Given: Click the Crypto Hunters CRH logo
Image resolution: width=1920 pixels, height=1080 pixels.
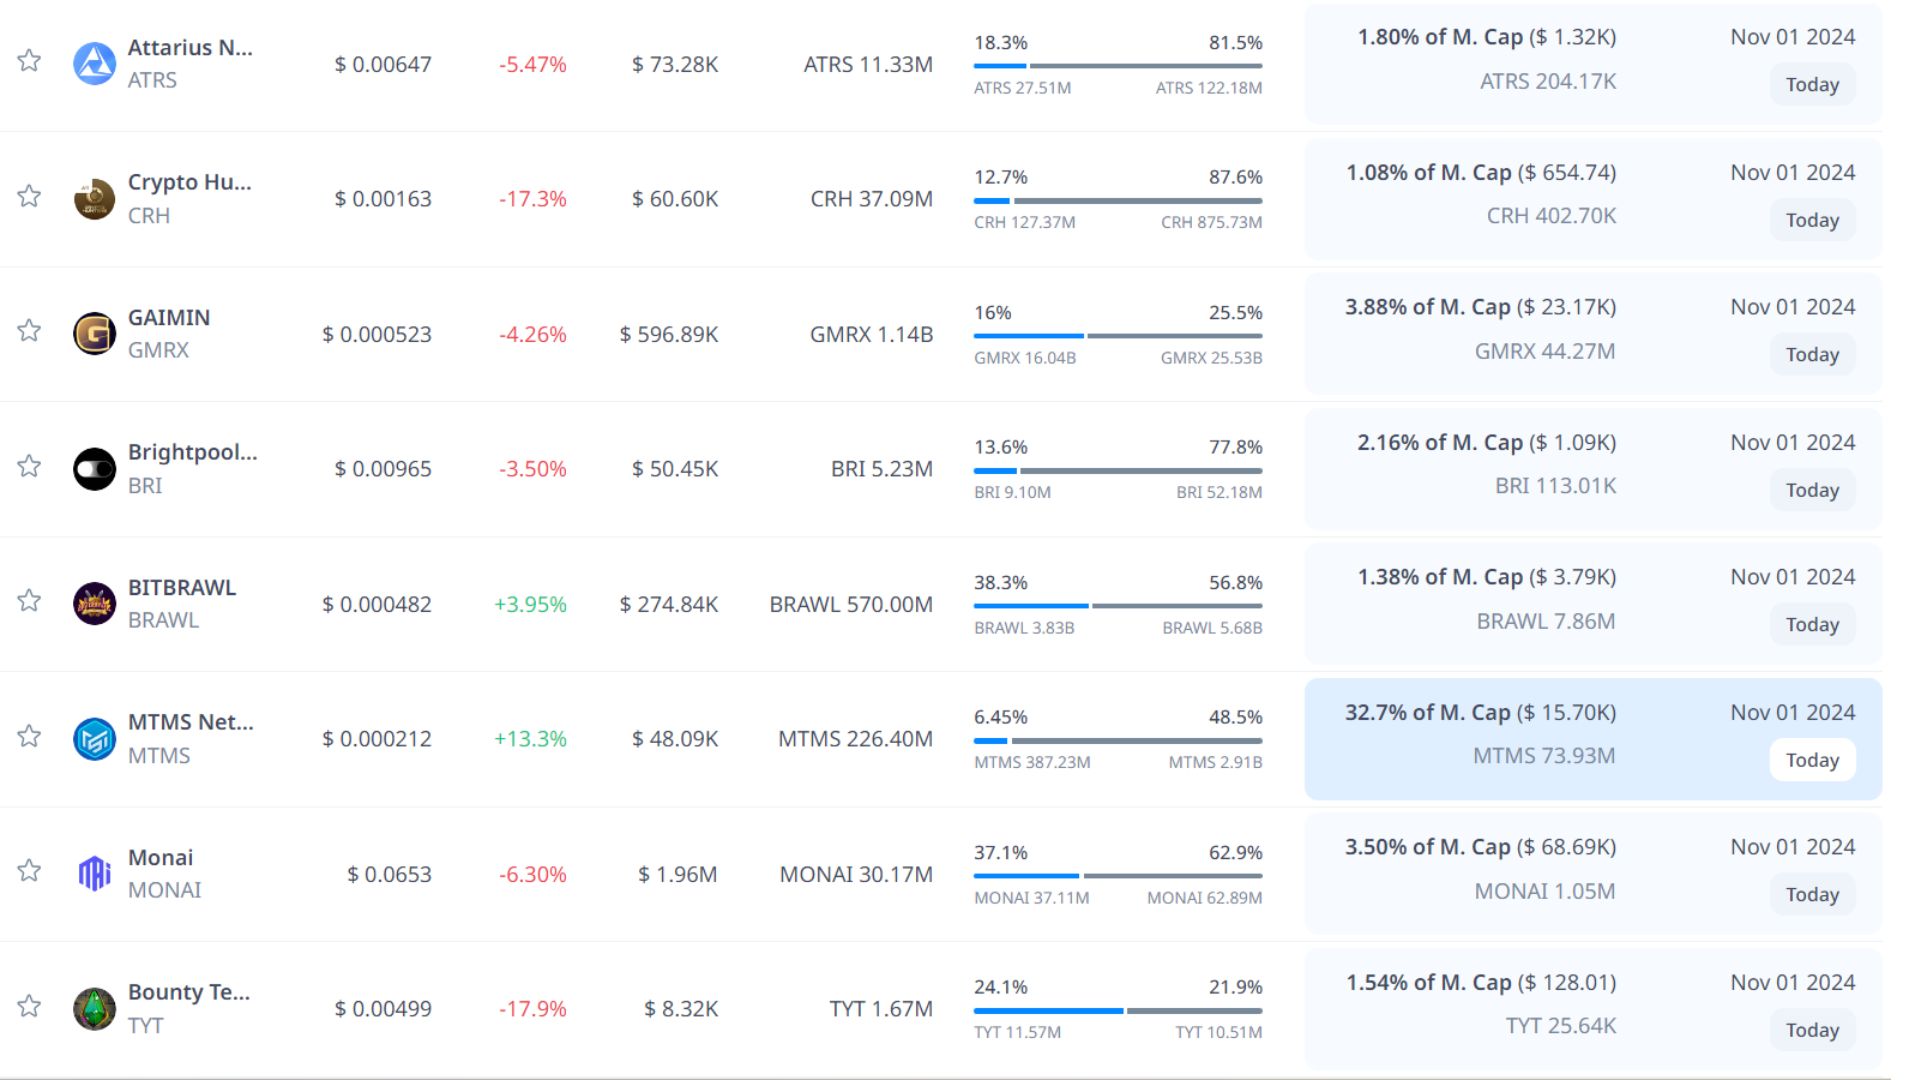Looking at the screenshot, I should click(x=94, y=199).
